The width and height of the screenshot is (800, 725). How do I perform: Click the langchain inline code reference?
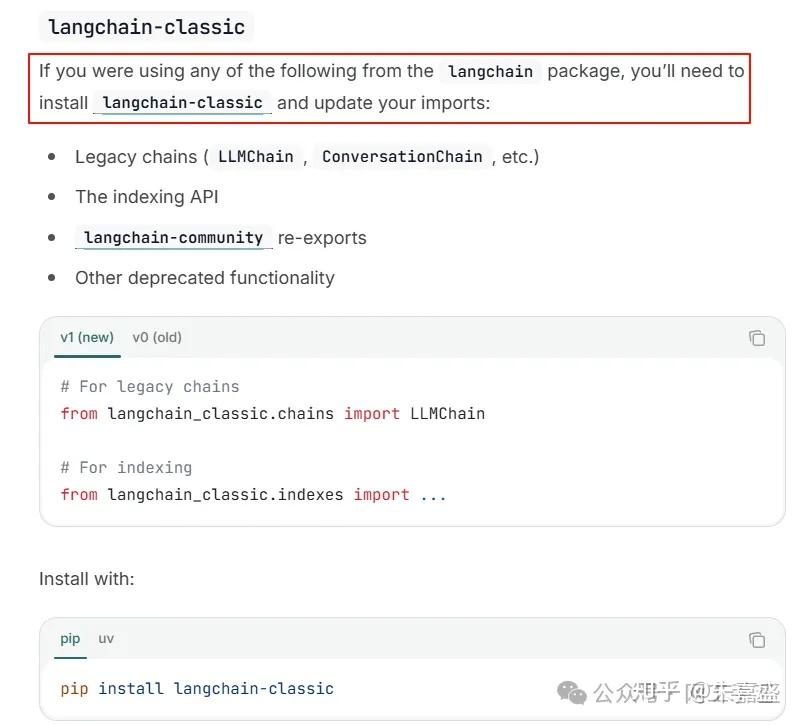[490, 71]
